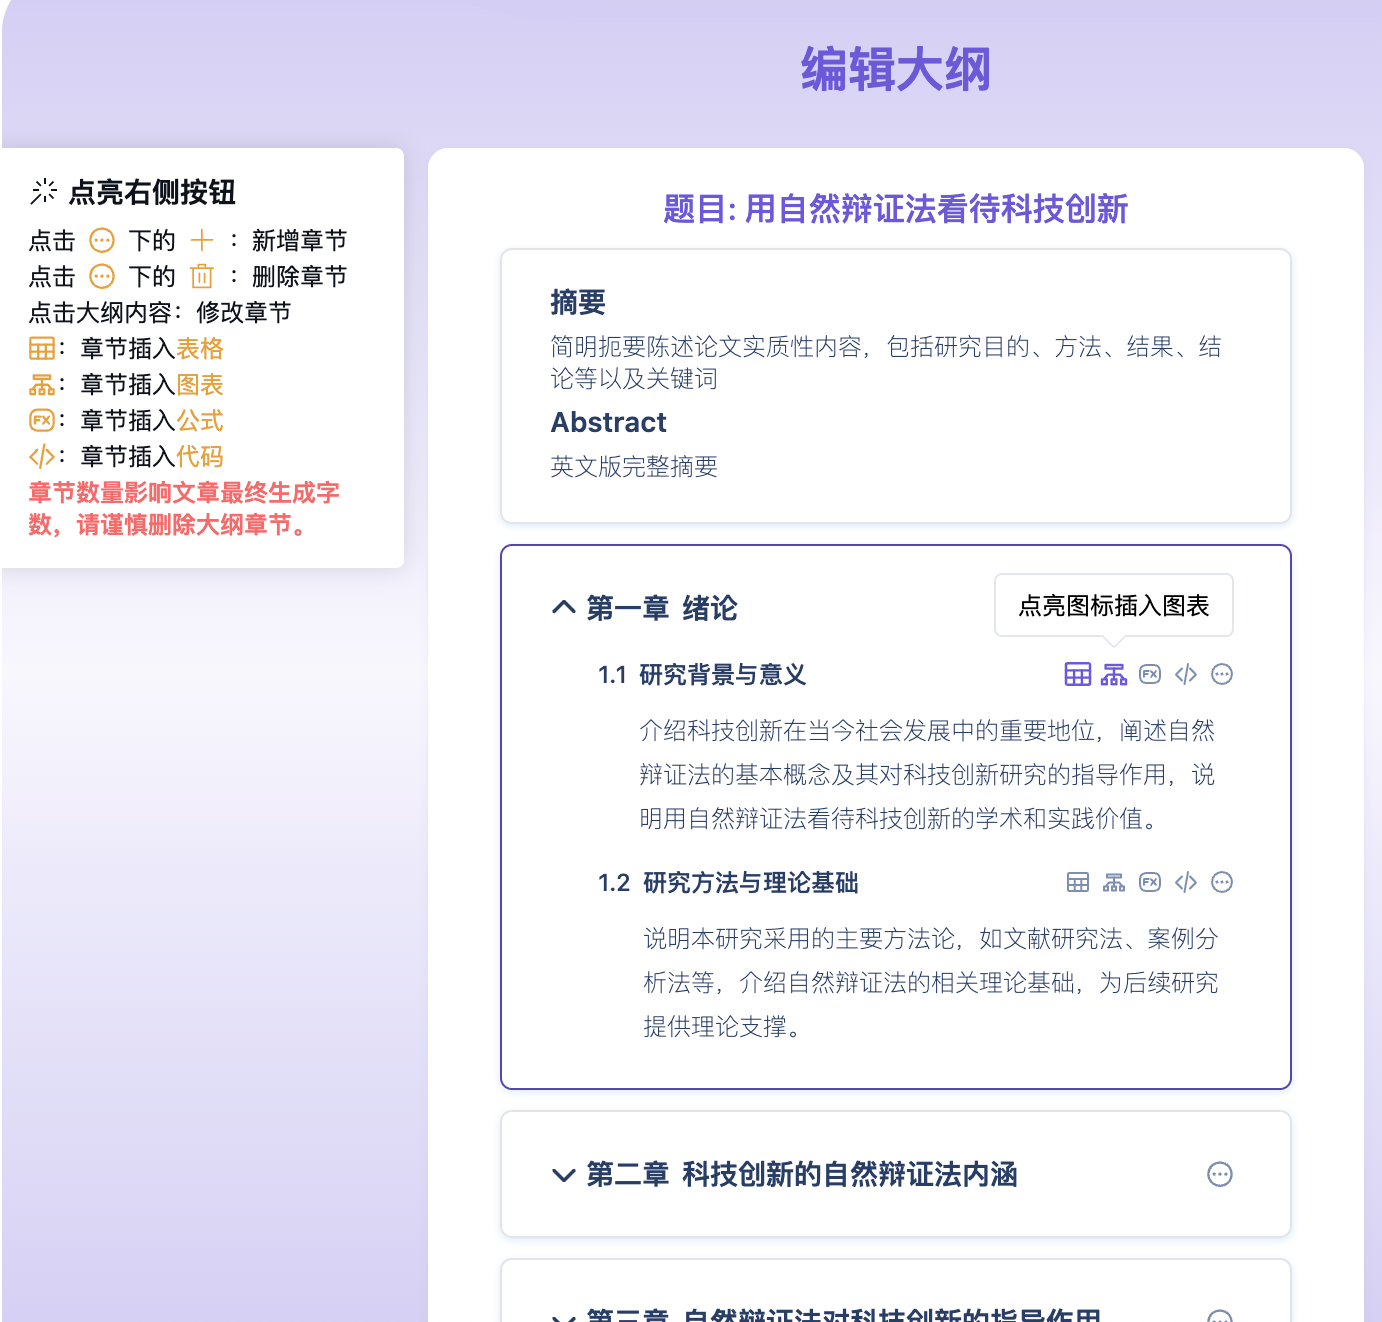Select the formula icon in section 1.2
The width and height of the screenshot is (1382, 1322).
[1150, 882]
